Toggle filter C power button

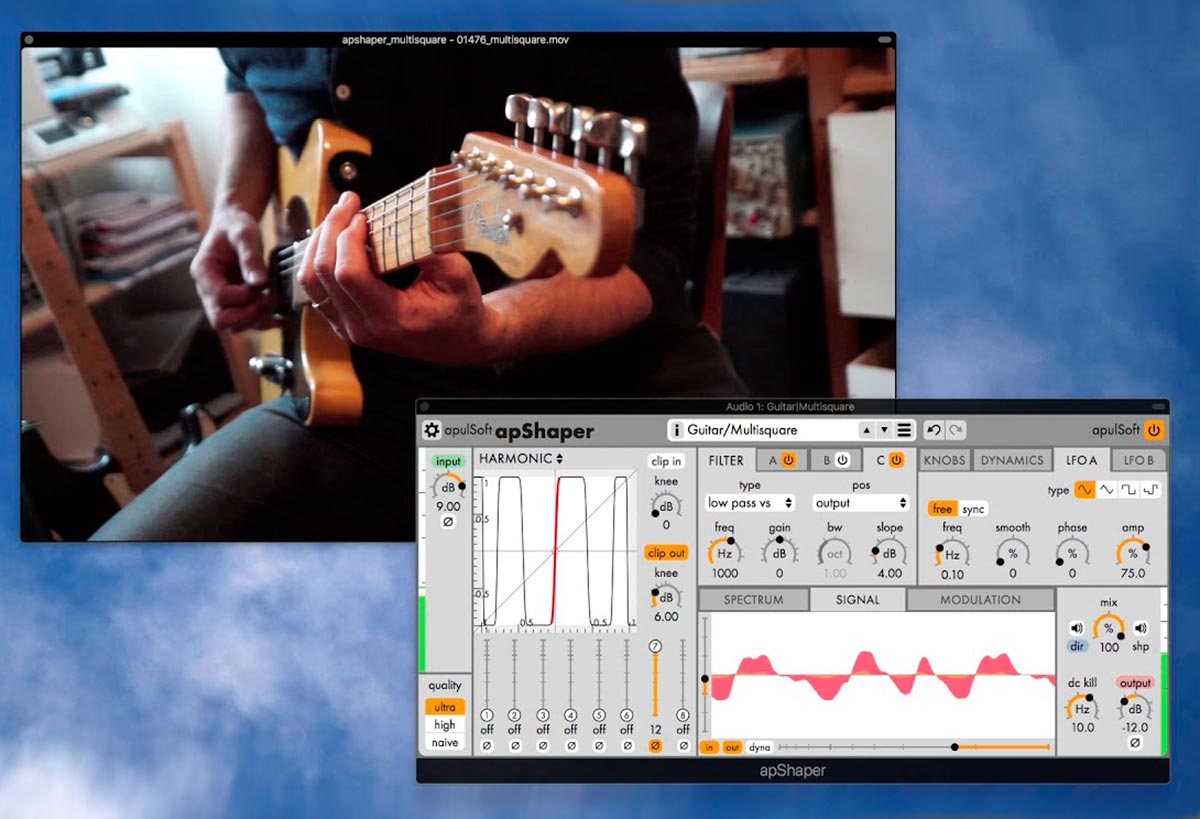[896, 460]
